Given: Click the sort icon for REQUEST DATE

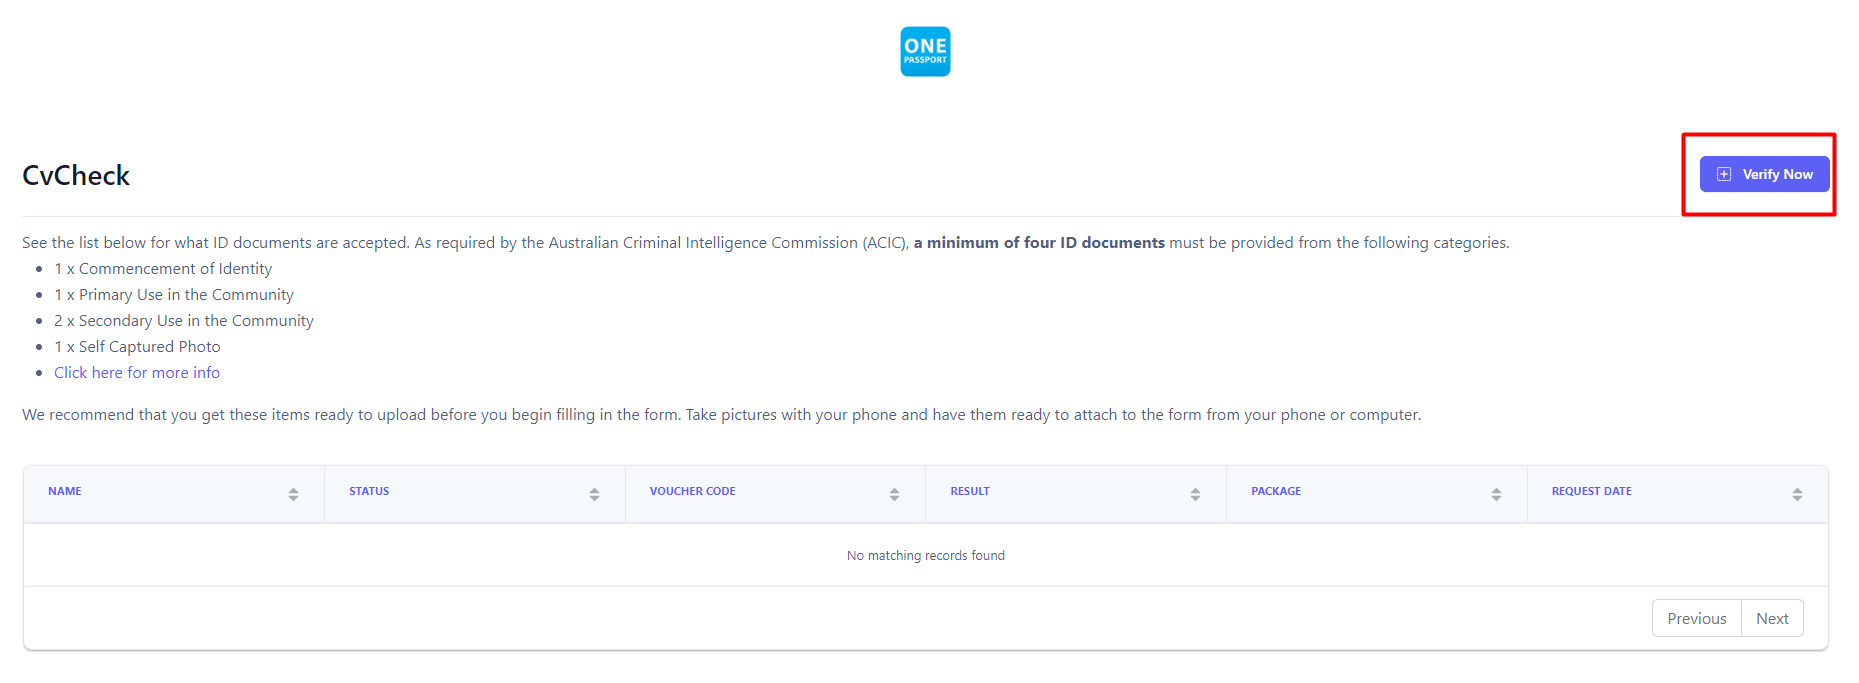Looking at the screenshot, I should click(1798, 493).
